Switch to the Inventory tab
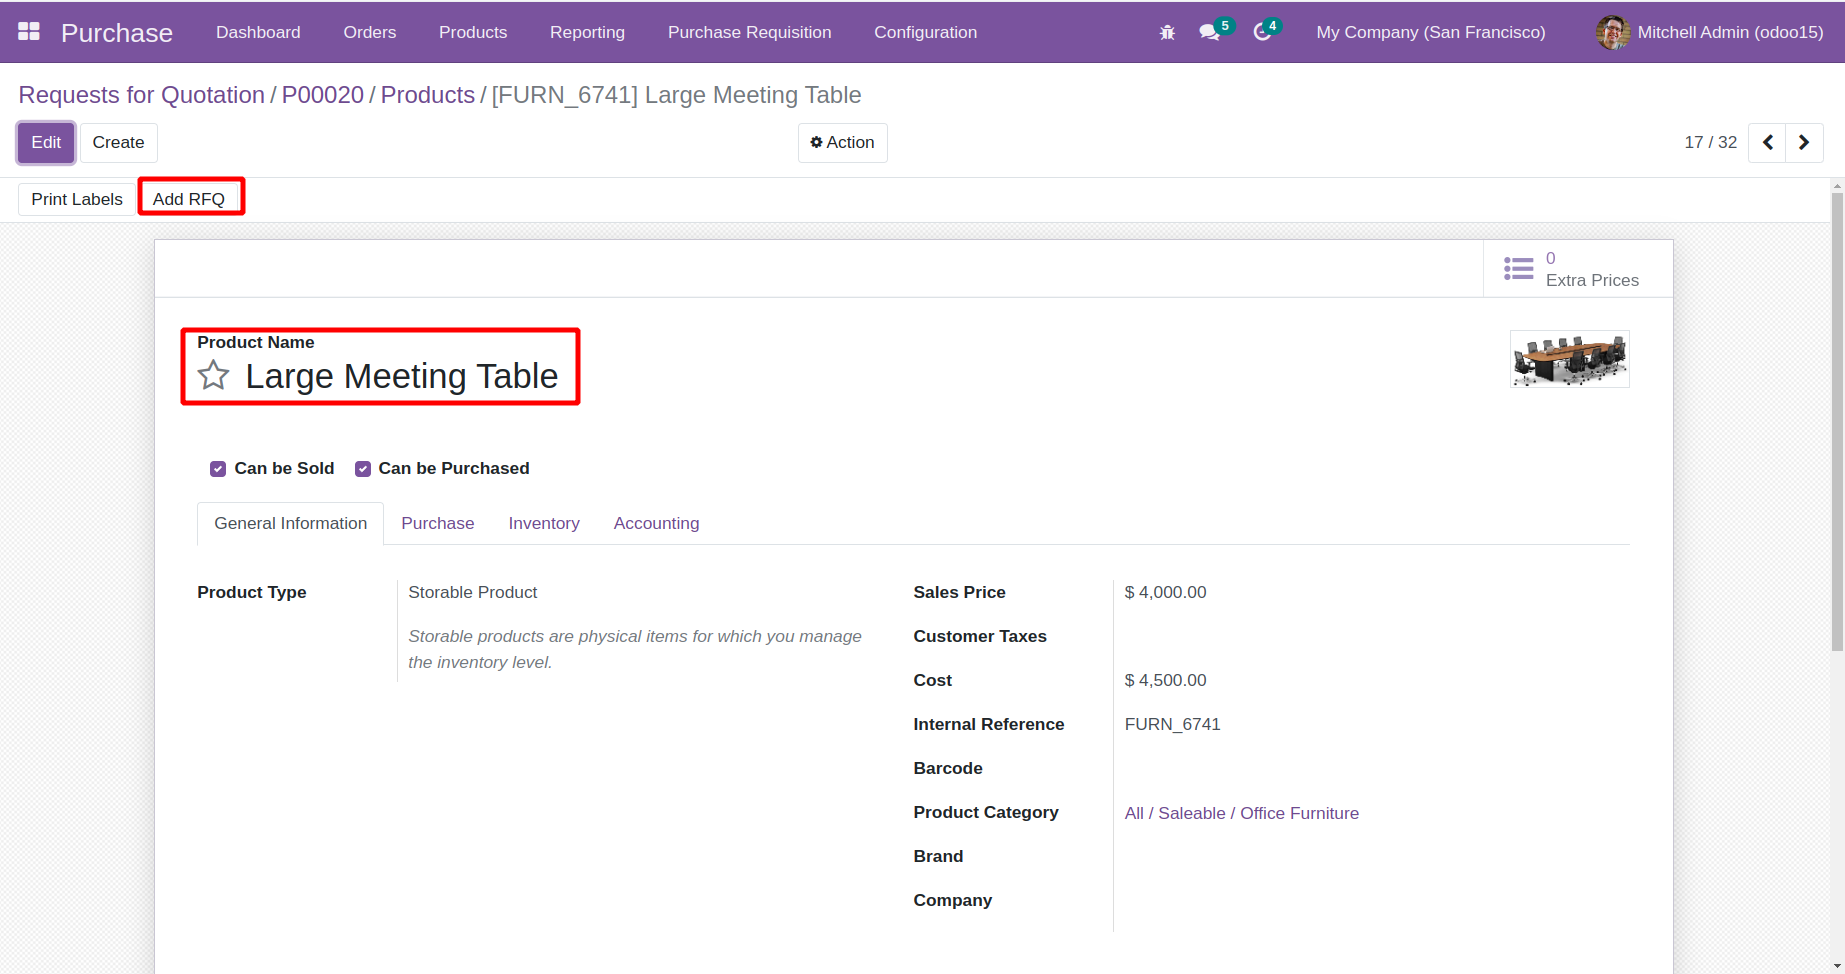1845x974 pixels. 544,524
